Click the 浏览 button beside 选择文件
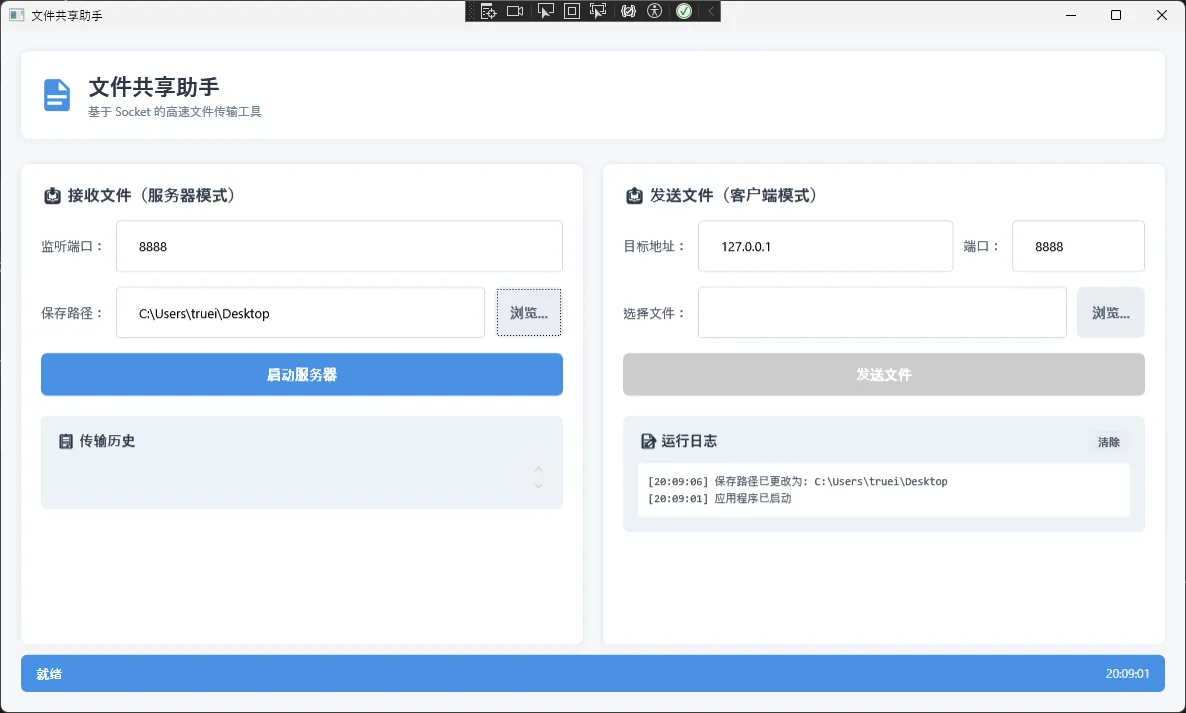Image resolution: width=1186 pixels, height=713 pixels. coord(1110,313)
